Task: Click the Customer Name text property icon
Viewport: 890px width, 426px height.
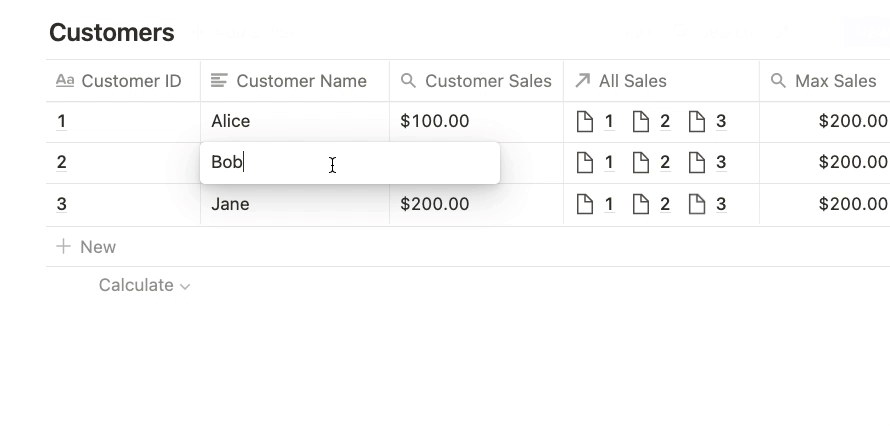Action: tap(219, 81)
